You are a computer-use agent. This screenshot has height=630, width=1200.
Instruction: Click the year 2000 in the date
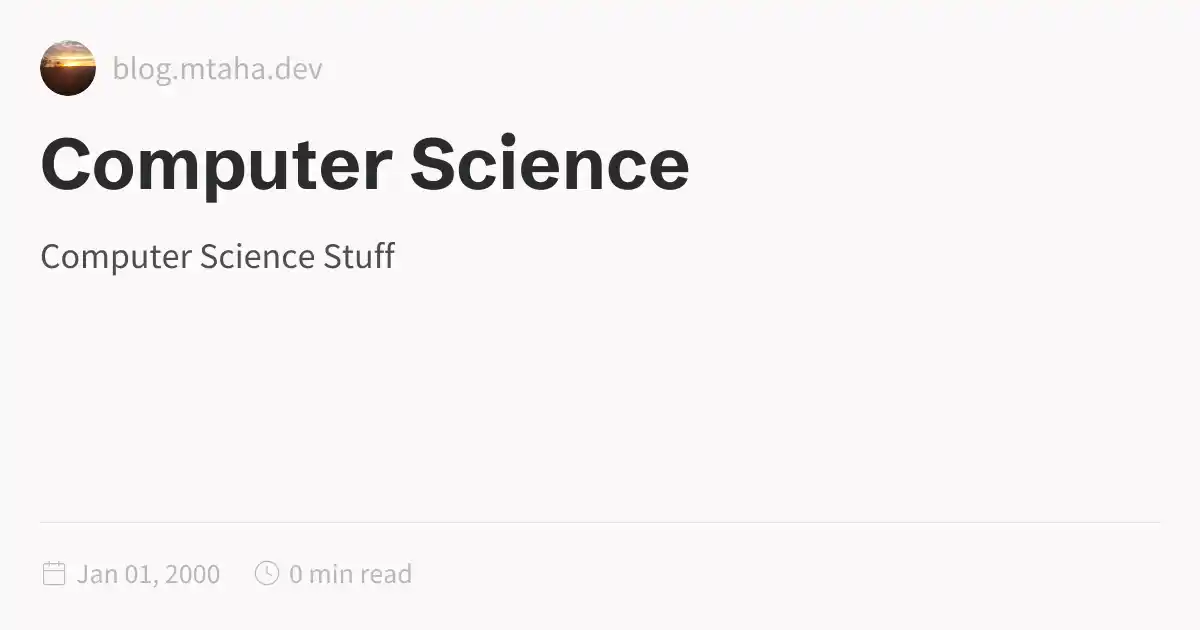192,574
